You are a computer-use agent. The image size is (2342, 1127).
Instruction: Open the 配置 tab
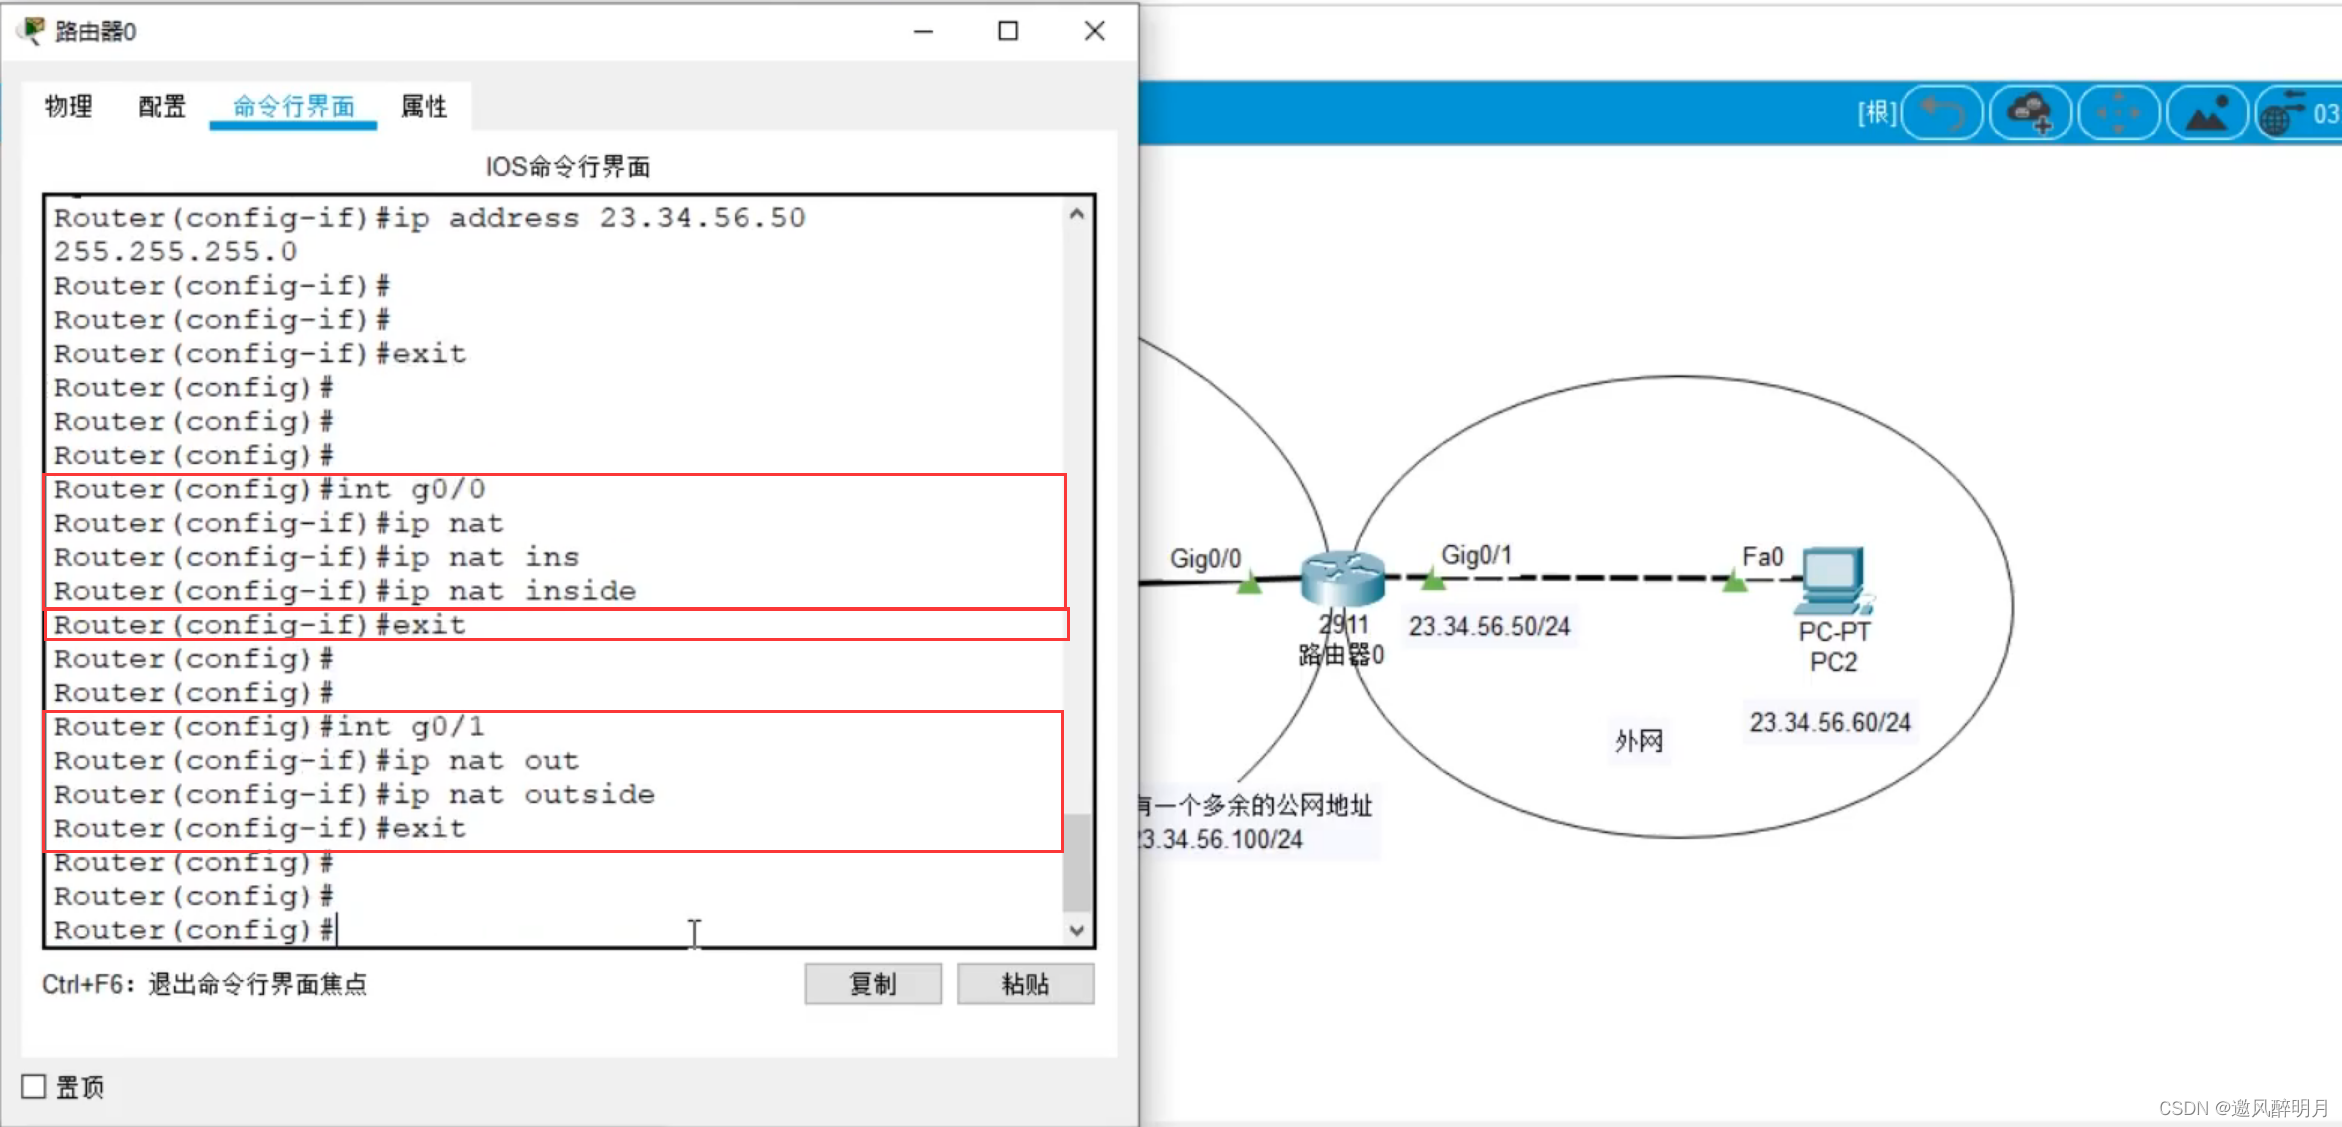point(162,106)
